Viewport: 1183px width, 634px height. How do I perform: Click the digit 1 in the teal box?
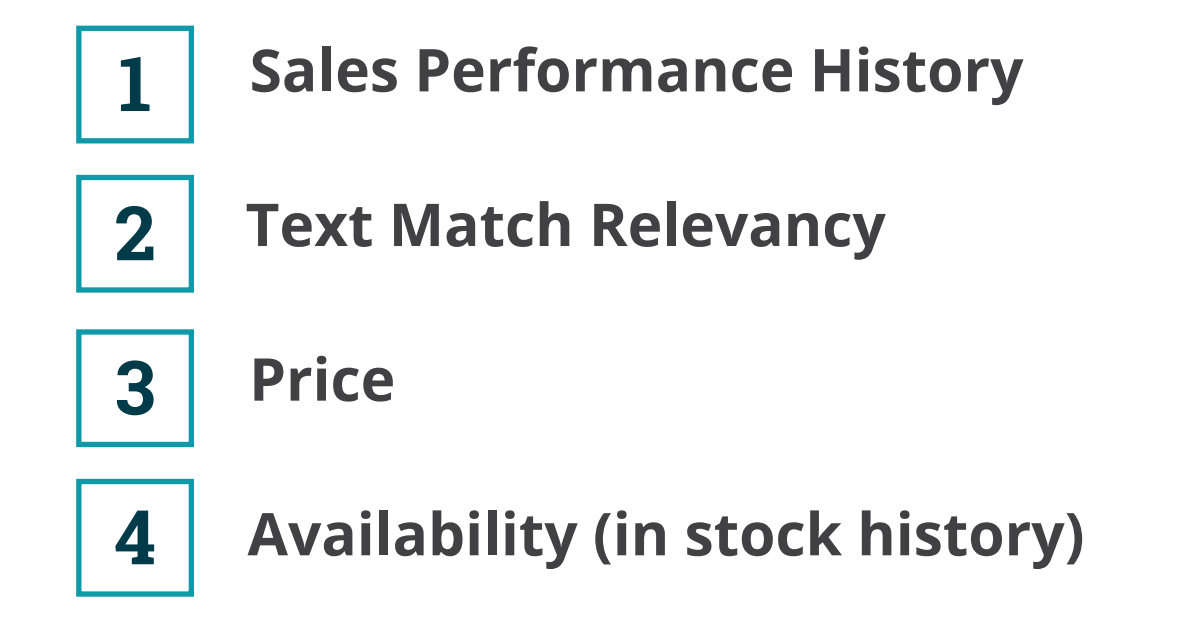tap(135, 85)
